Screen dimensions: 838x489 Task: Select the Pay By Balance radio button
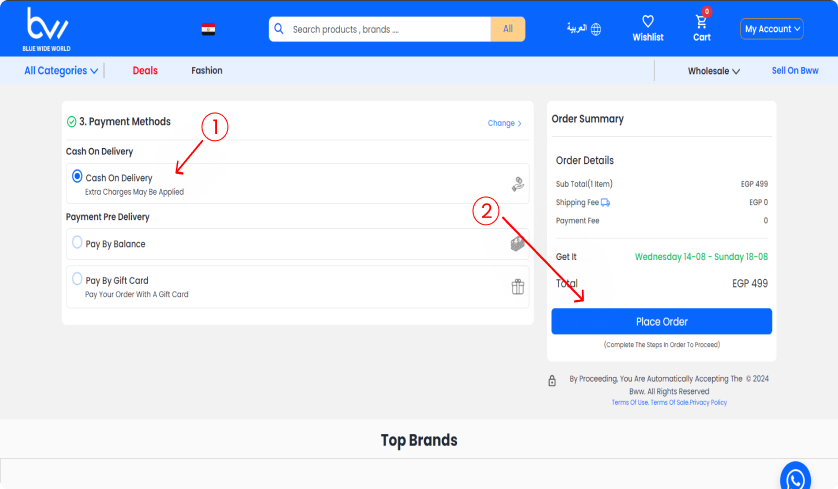click(77, 243)
